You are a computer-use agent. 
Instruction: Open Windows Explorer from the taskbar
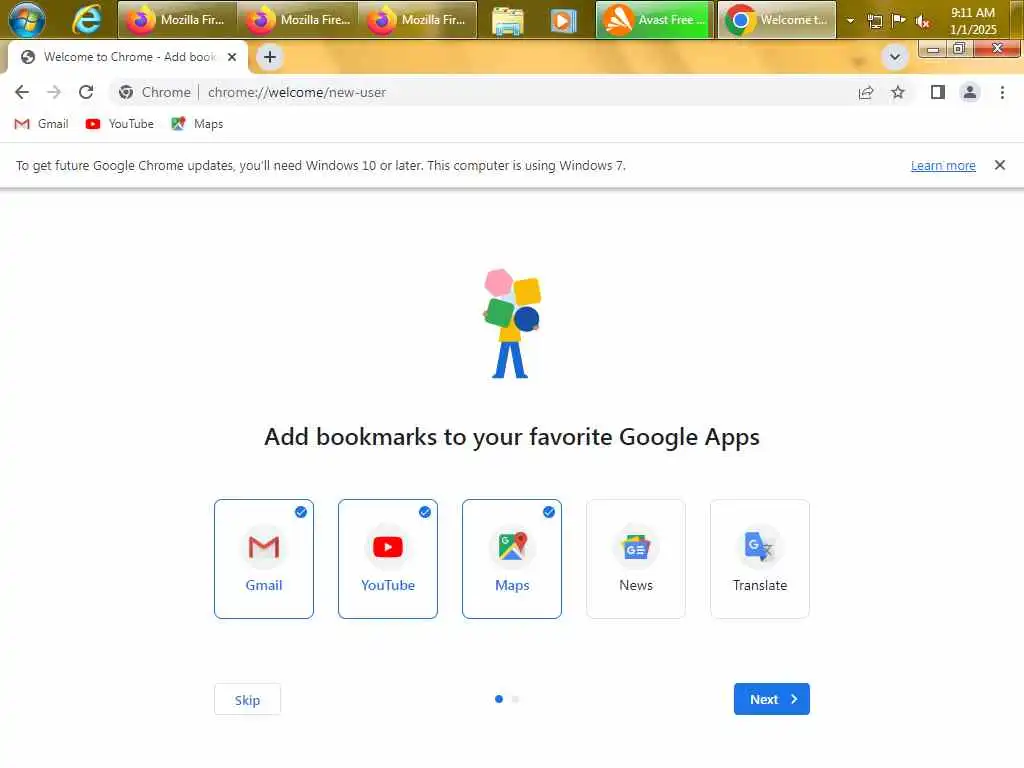pos(508,20)
